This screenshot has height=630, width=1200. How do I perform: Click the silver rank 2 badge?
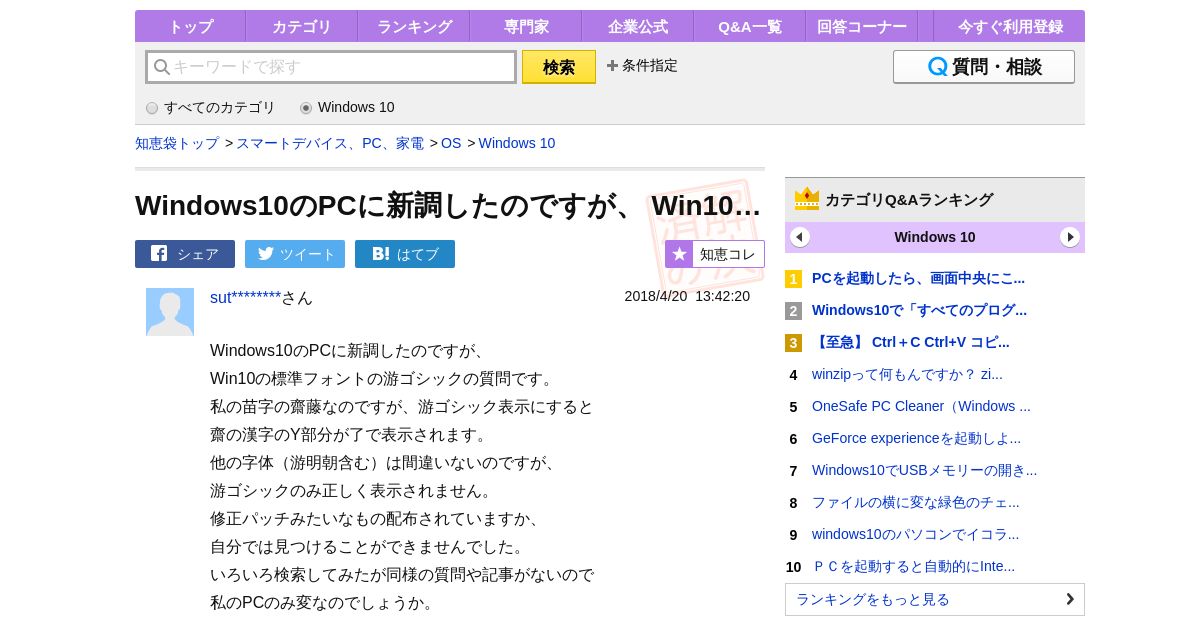[793, 311]
